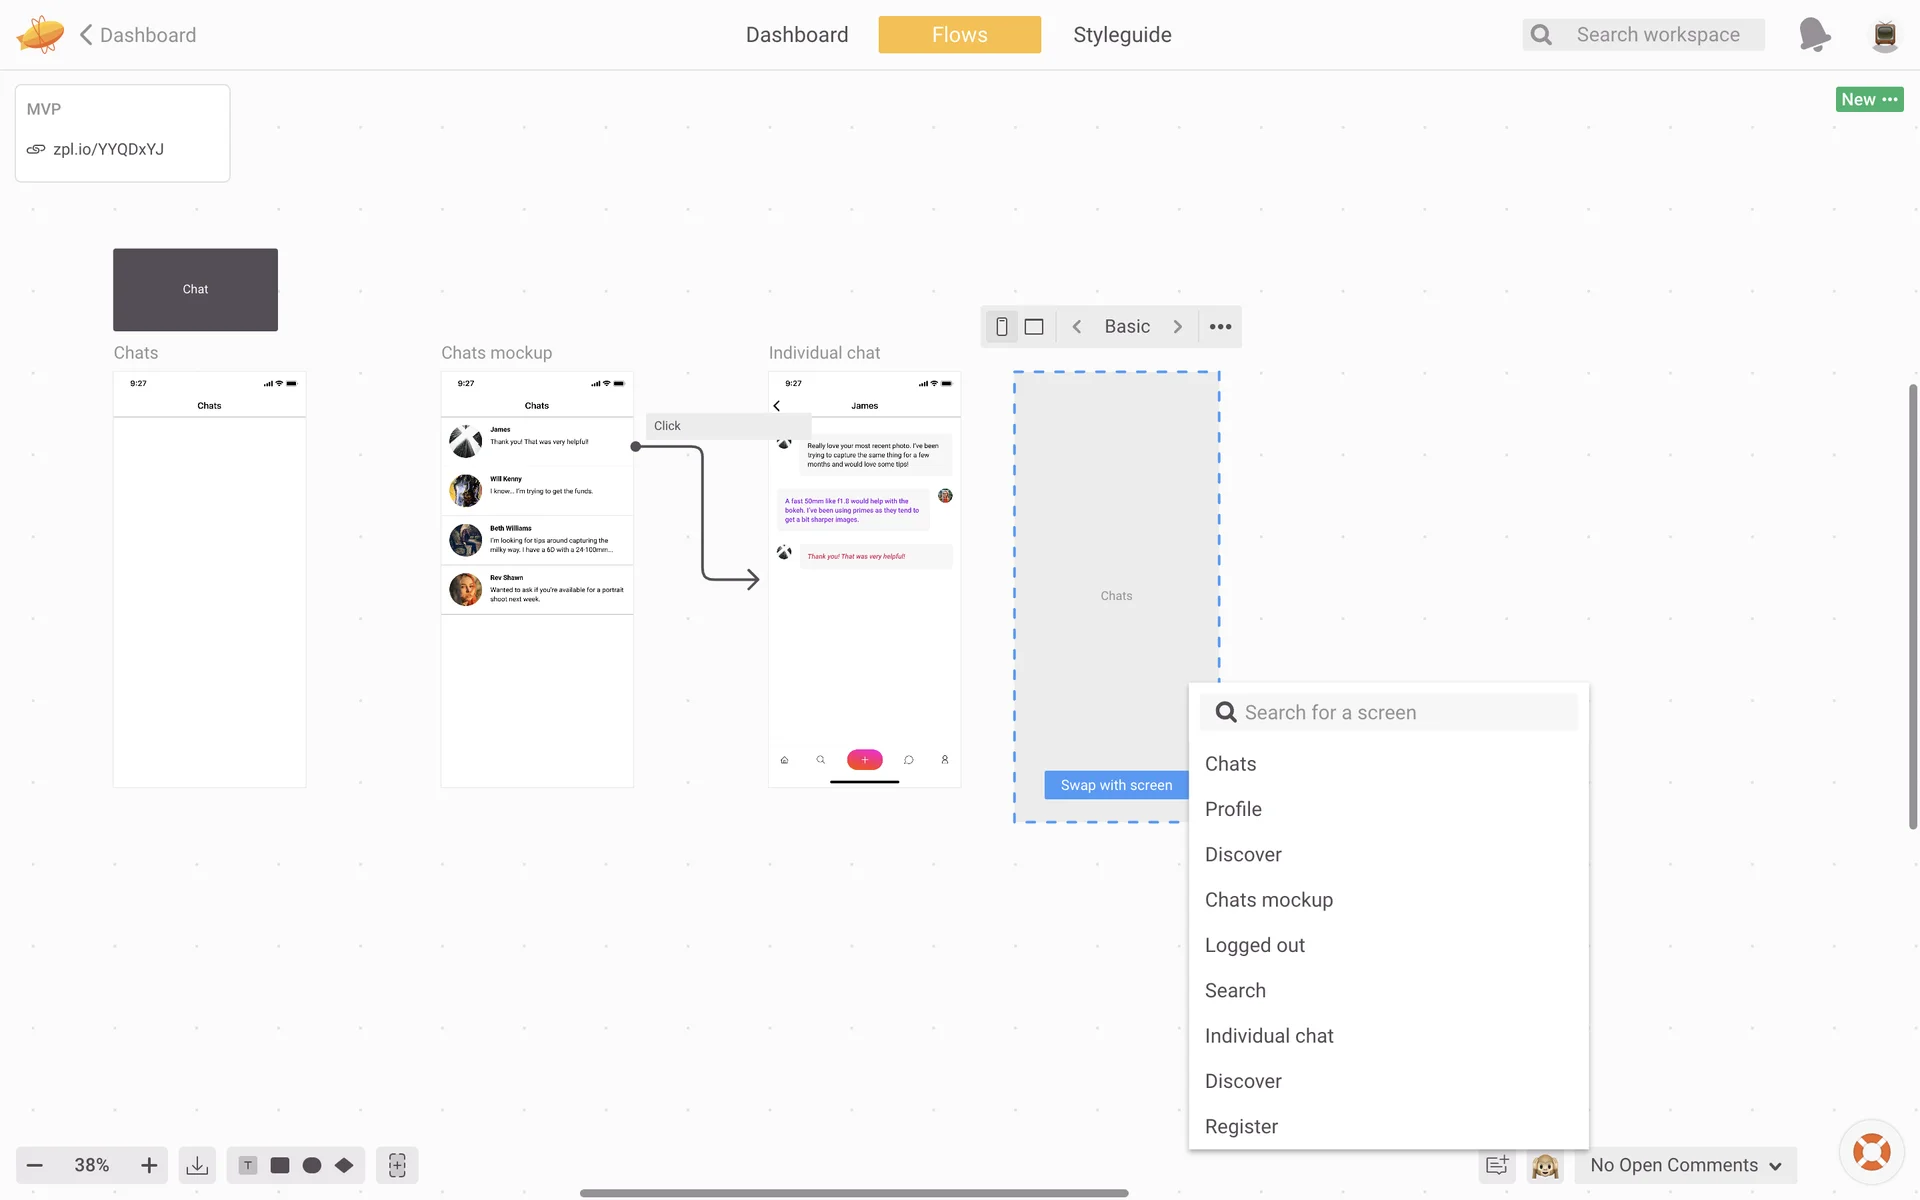Choose Individual chat from screen list
This screenshot has height=1200, width=1920.
point(1269,1036)
